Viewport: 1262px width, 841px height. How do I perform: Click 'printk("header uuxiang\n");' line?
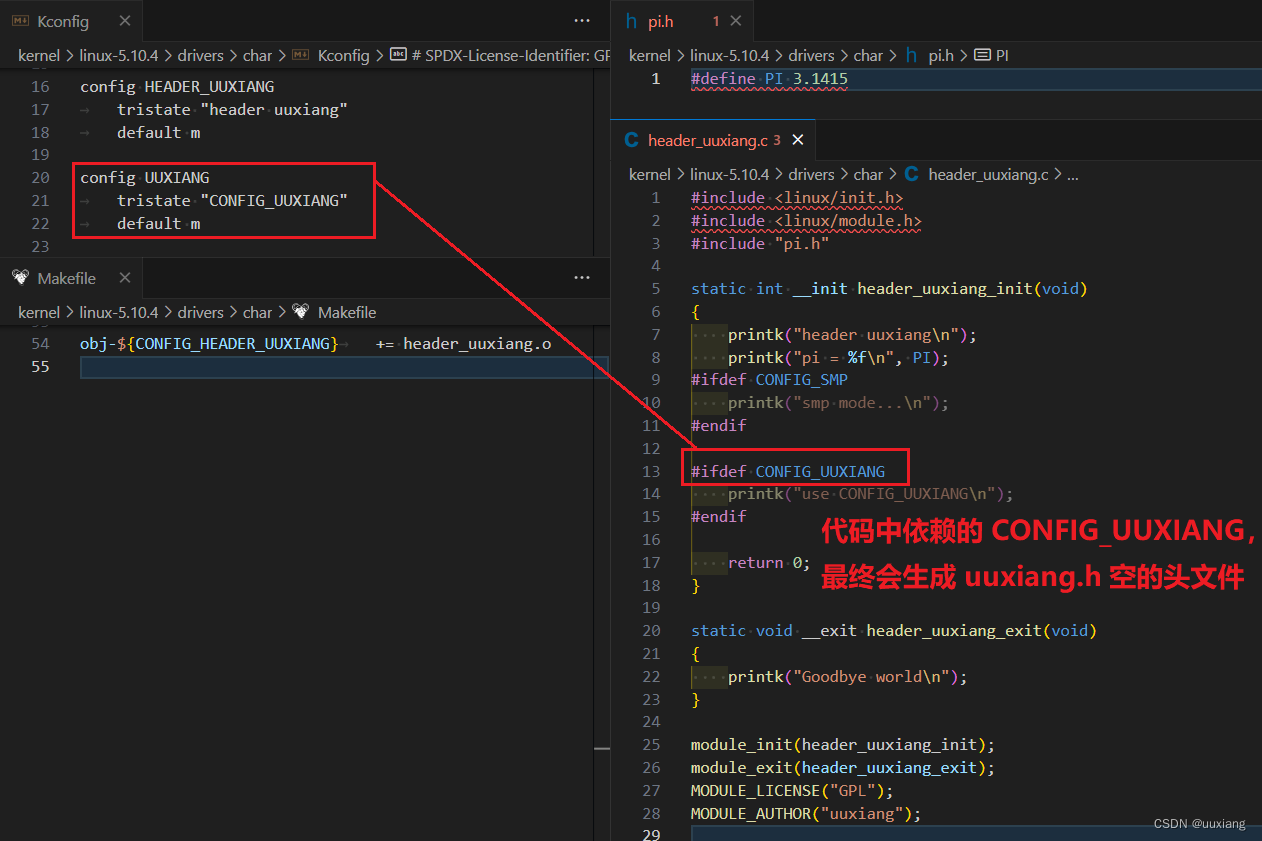[x=852, y=334]
